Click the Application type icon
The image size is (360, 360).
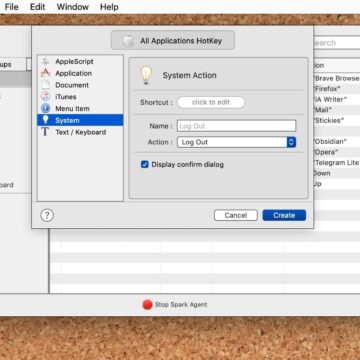(x=45, y=73)
